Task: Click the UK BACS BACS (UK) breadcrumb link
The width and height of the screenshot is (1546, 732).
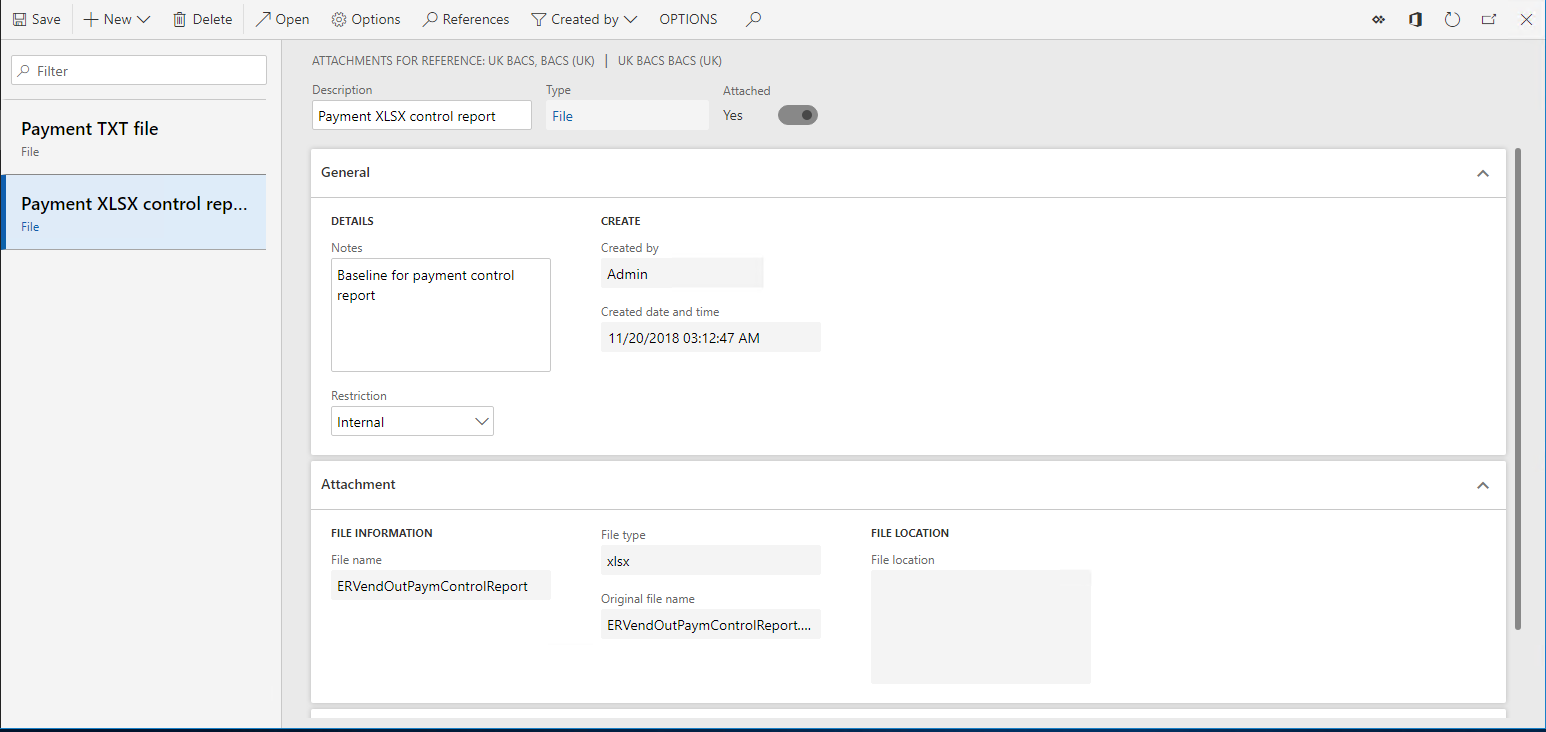Action: [x=669, y=60]
